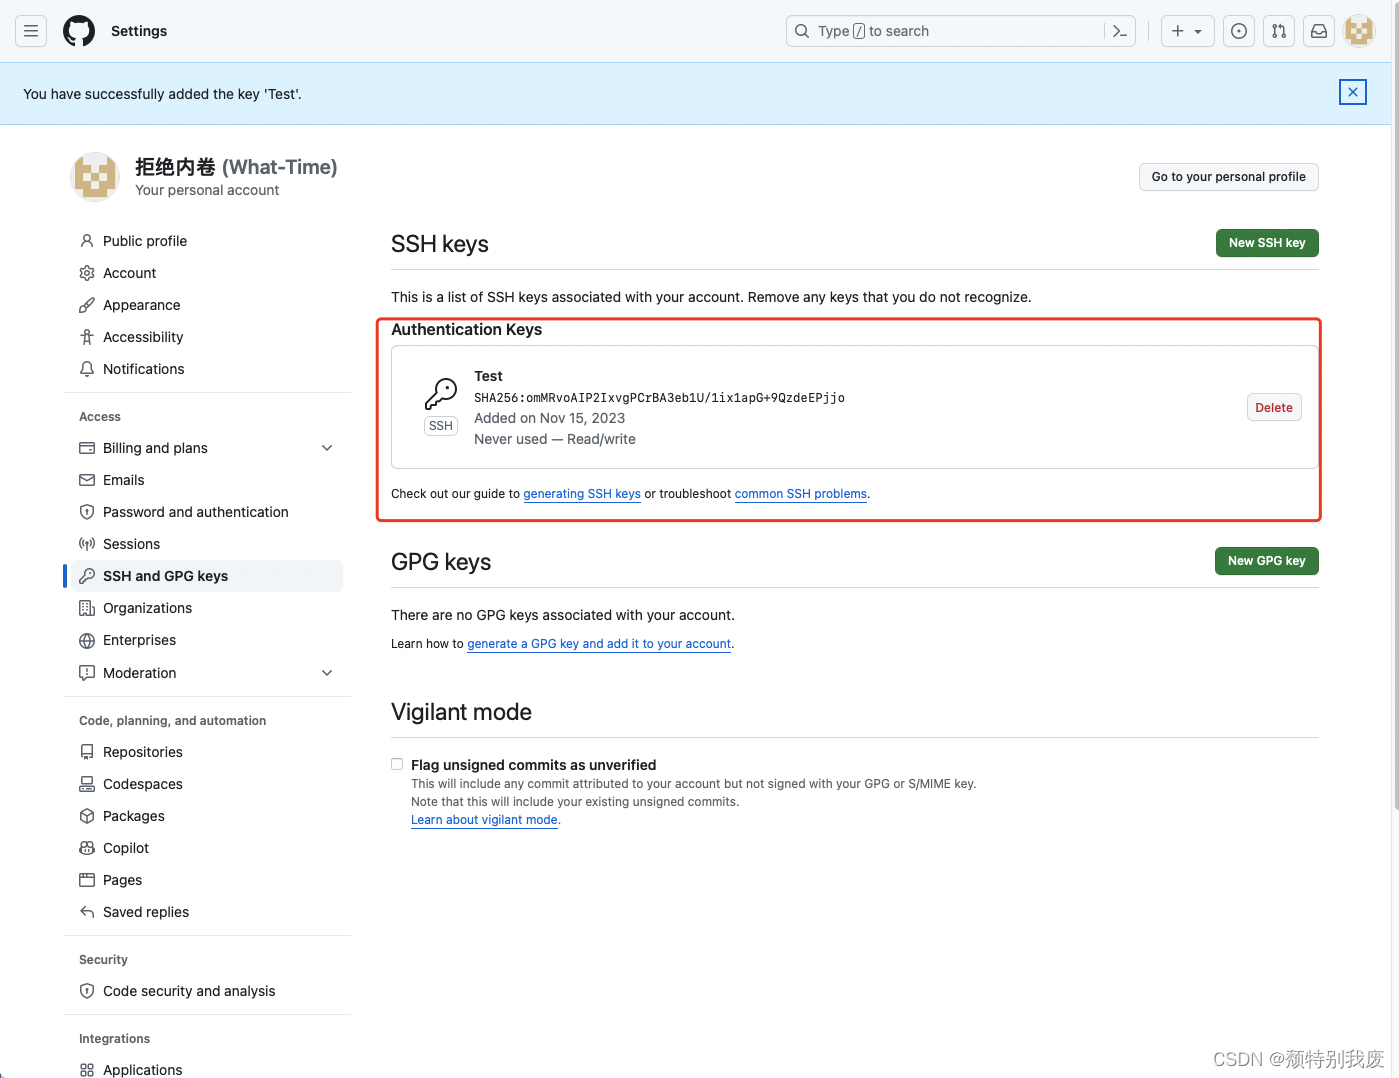The image size is (1399, 1078).
Task: Open the hamburger navigation menu
Action: pyautogui.click(x=31, y=31)
